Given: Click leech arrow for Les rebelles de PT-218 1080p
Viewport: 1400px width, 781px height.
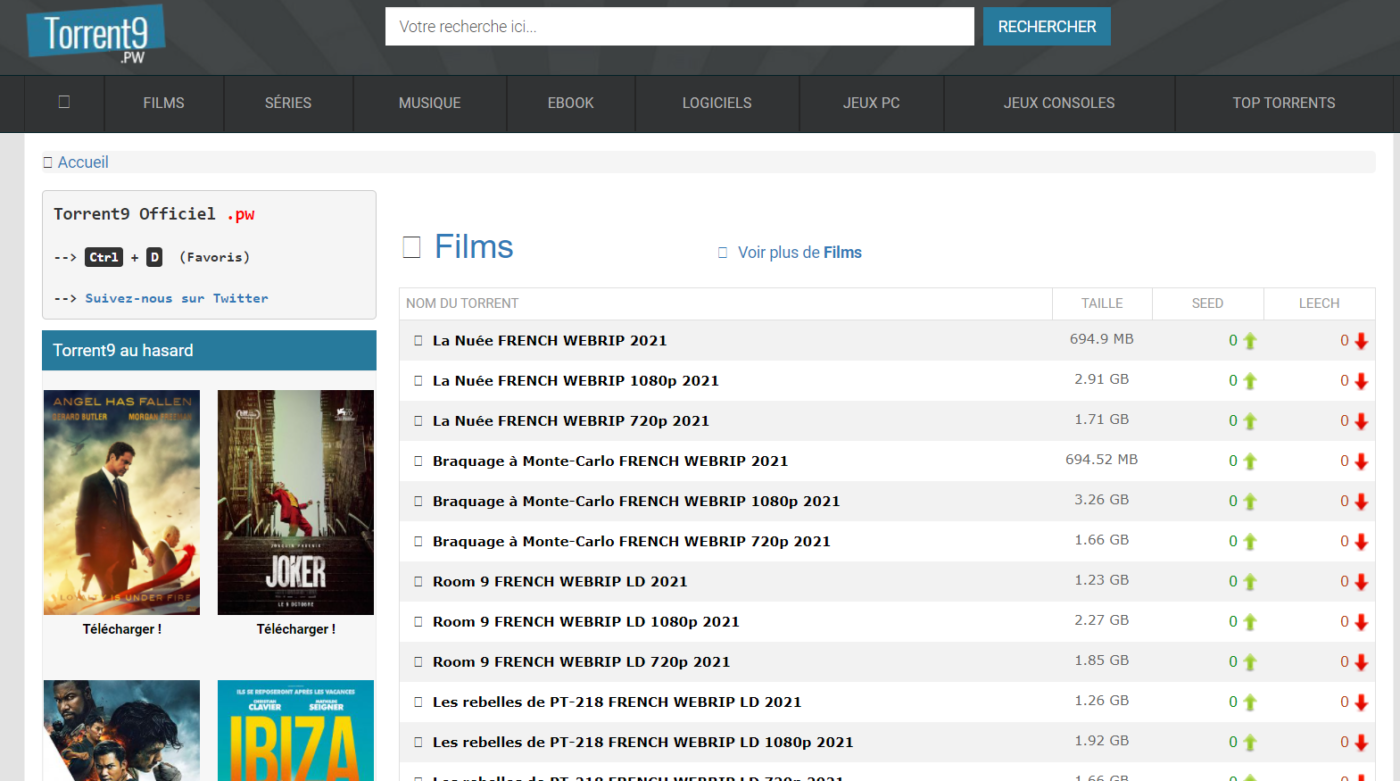Looking at the screenshot, I should [x=1361, y=743].
